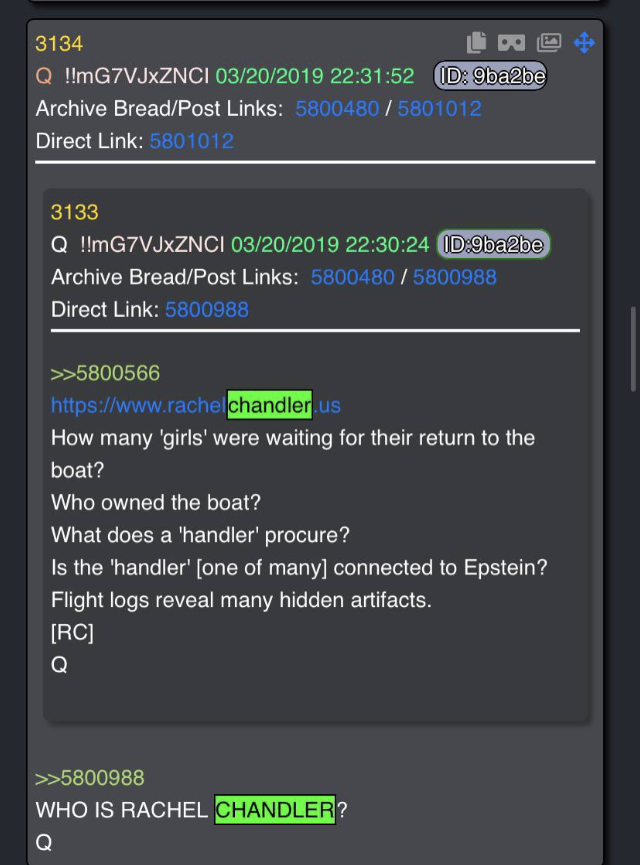The width and height of the screenshot is (640, 865).
Task: Click the page scrollbar thumb
Action: click(x=634, y=349)
